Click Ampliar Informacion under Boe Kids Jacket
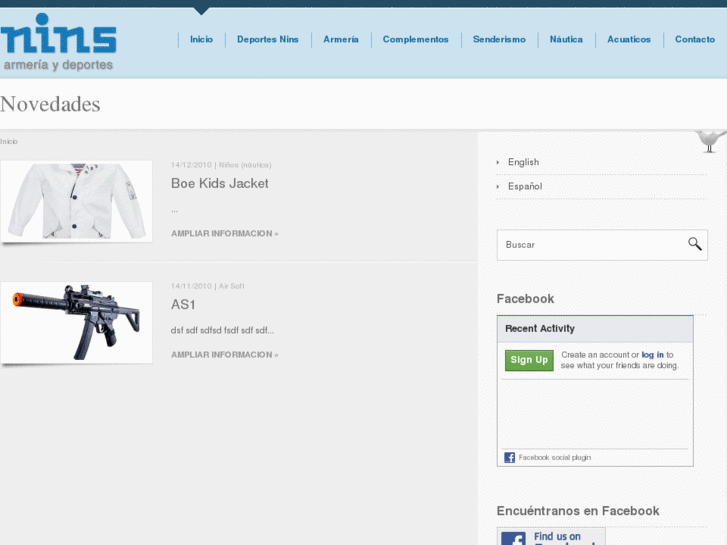 click(x=224, y=233)
